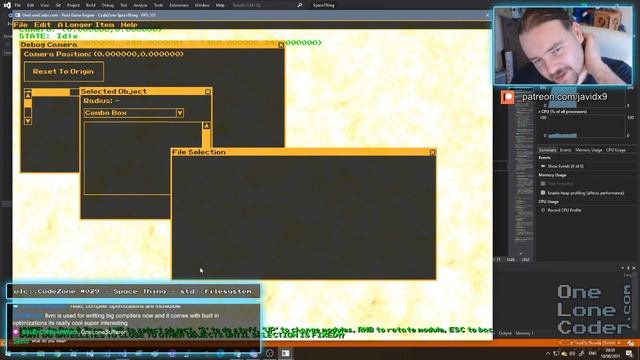The height and width of the screenshot is (360, 640).
Task: Open the Output tab at bottom
Action: click(505, 333)
